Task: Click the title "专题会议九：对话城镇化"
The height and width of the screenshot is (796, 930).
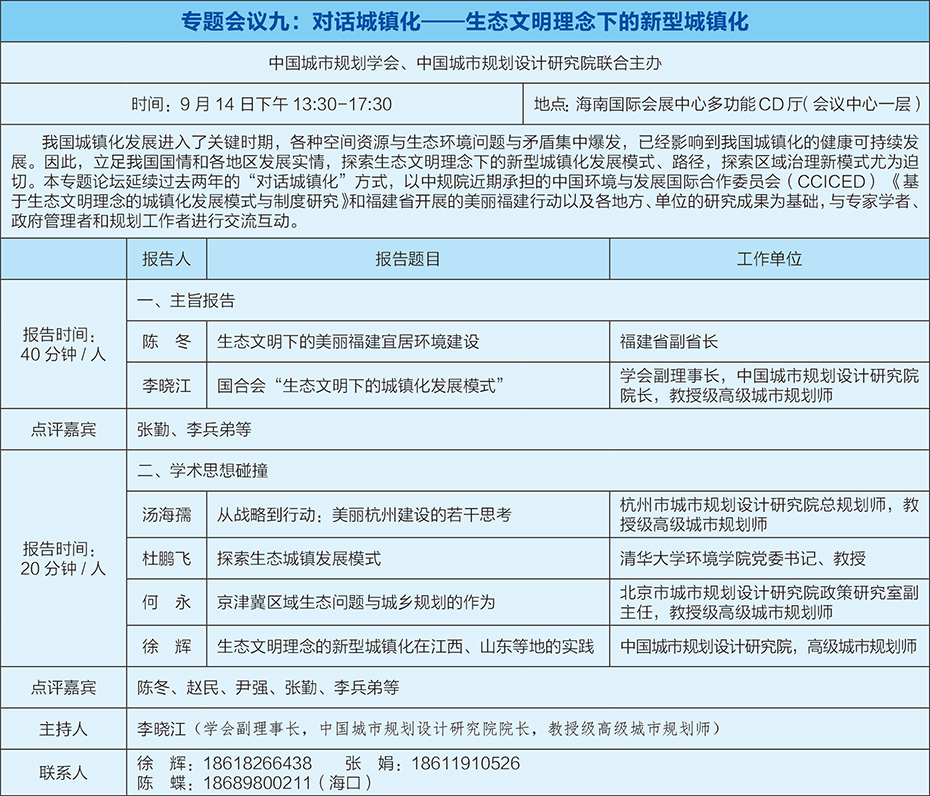Action: pos(465,21)
